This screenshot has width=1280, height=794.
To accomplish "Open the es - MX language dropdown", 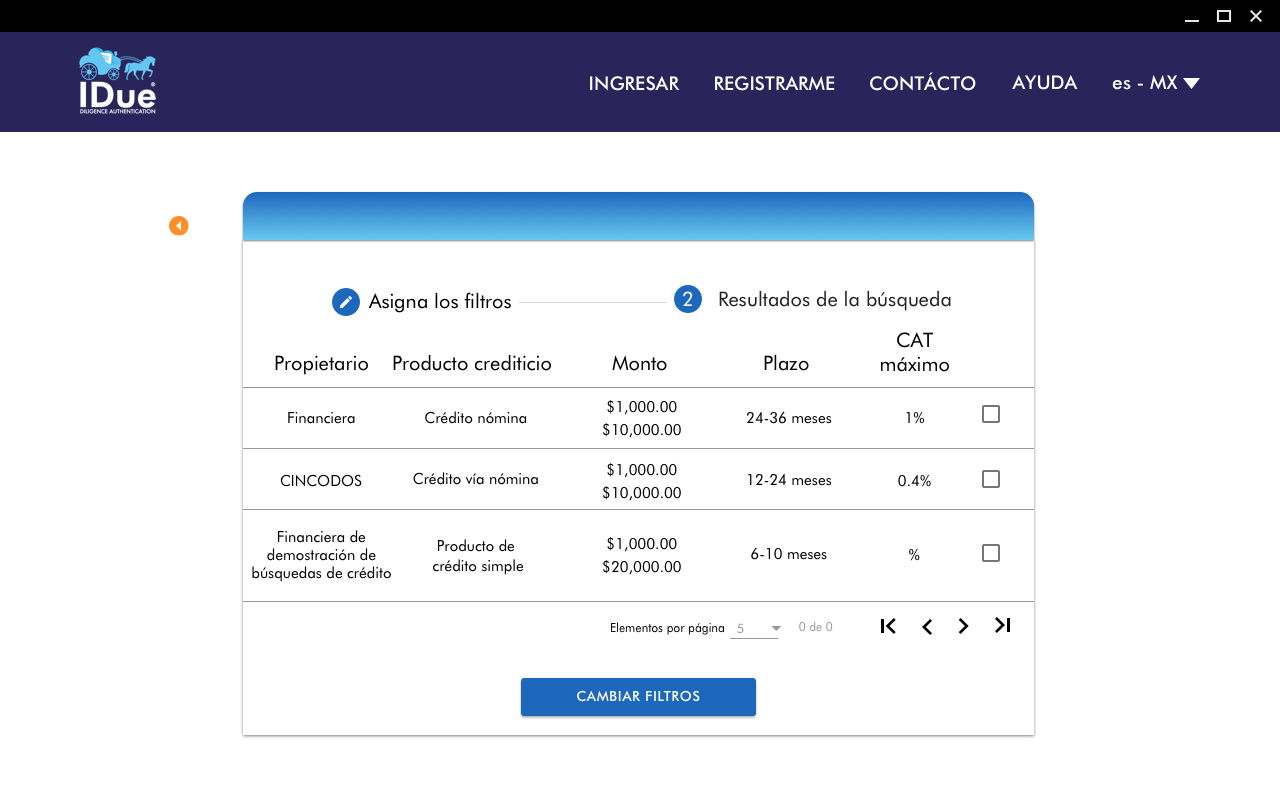I will (x=1155, y=83).
